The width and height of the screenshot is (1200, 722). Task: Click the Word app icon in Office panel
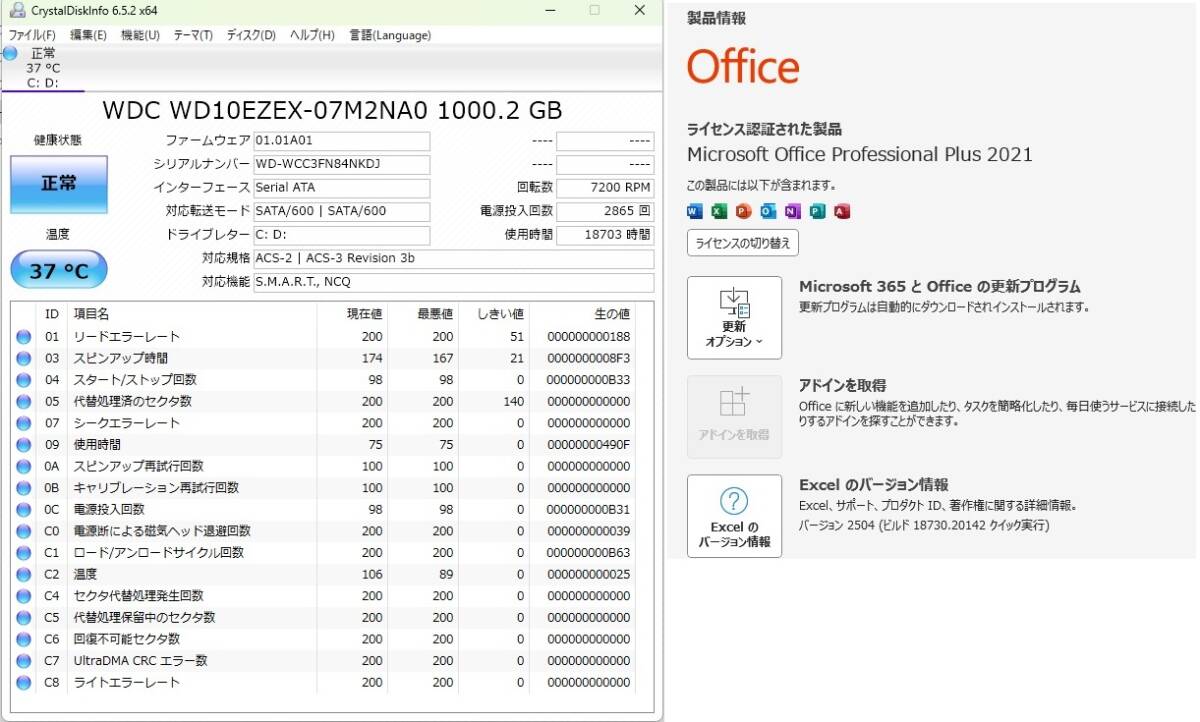[695, 211]
